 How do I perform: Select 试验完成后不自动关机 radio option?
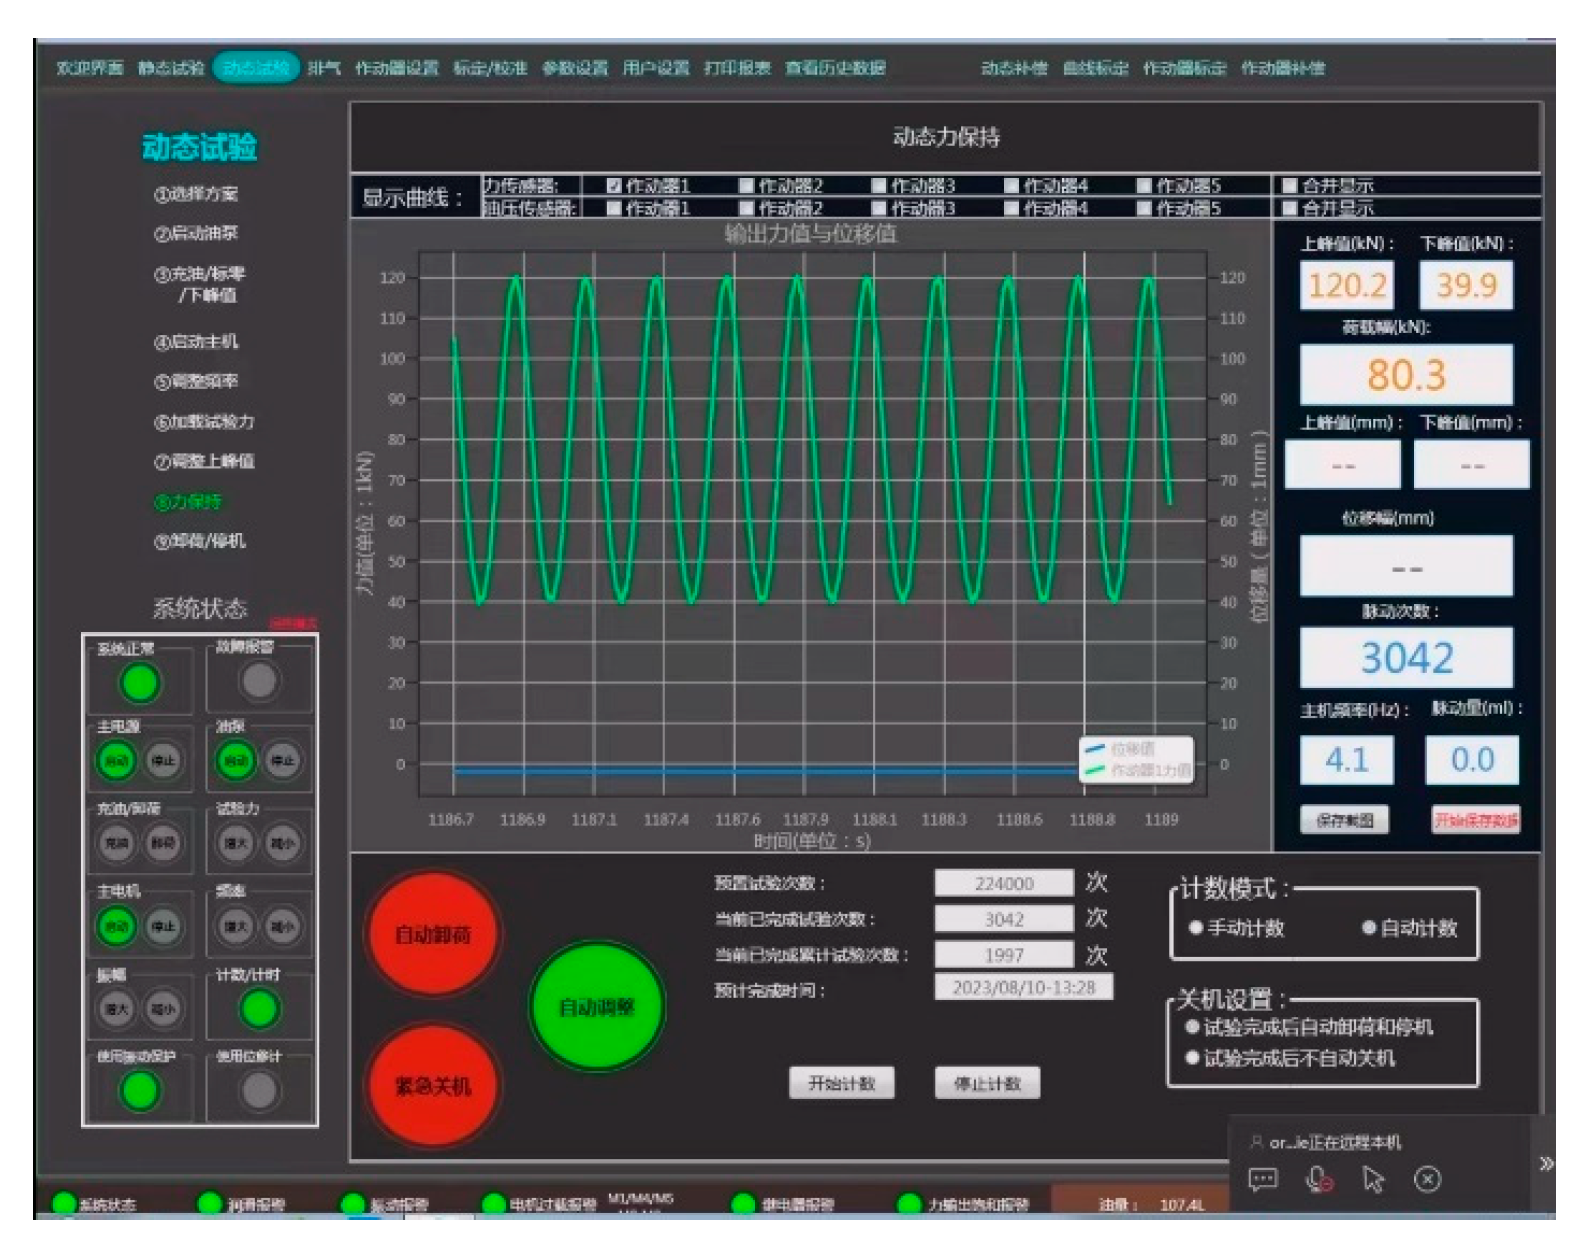pos(1192,1058)
